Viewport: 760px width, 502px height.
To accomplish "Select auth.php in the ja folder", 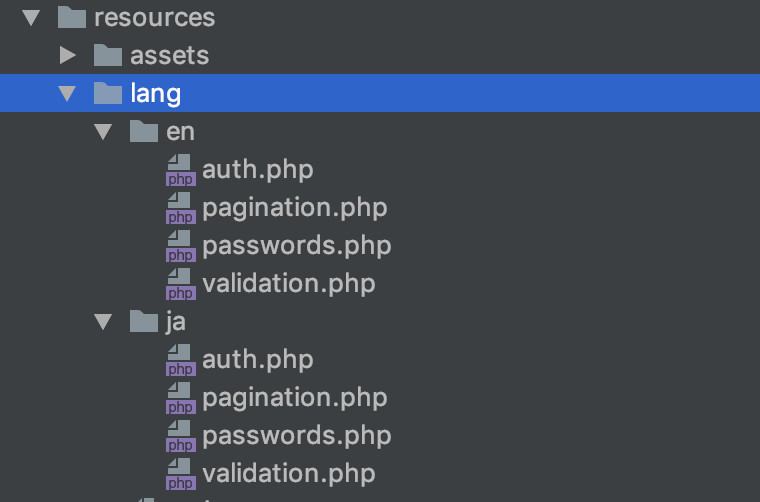I will click(x=258, y=360).
